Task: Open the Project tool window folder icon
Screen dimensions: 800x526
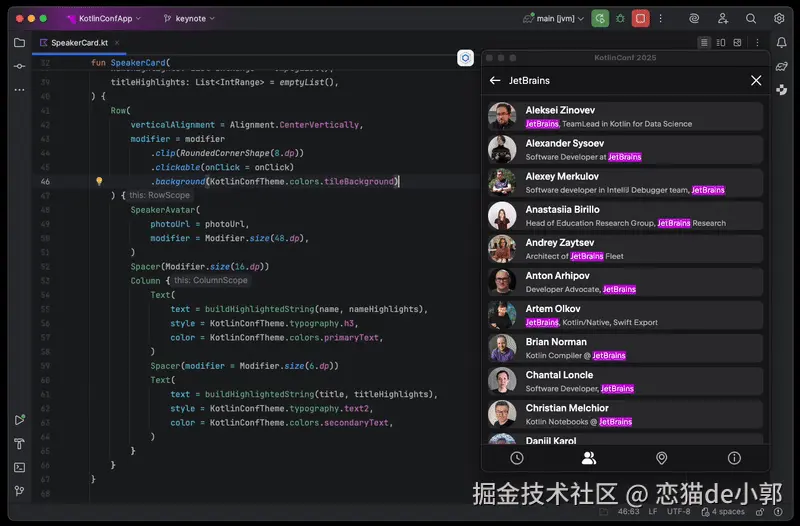Action: (19, 43)
